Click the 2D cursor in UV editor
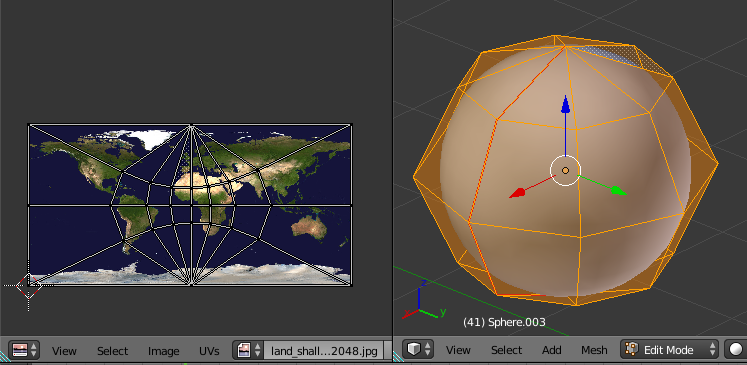 pos(29,286)
